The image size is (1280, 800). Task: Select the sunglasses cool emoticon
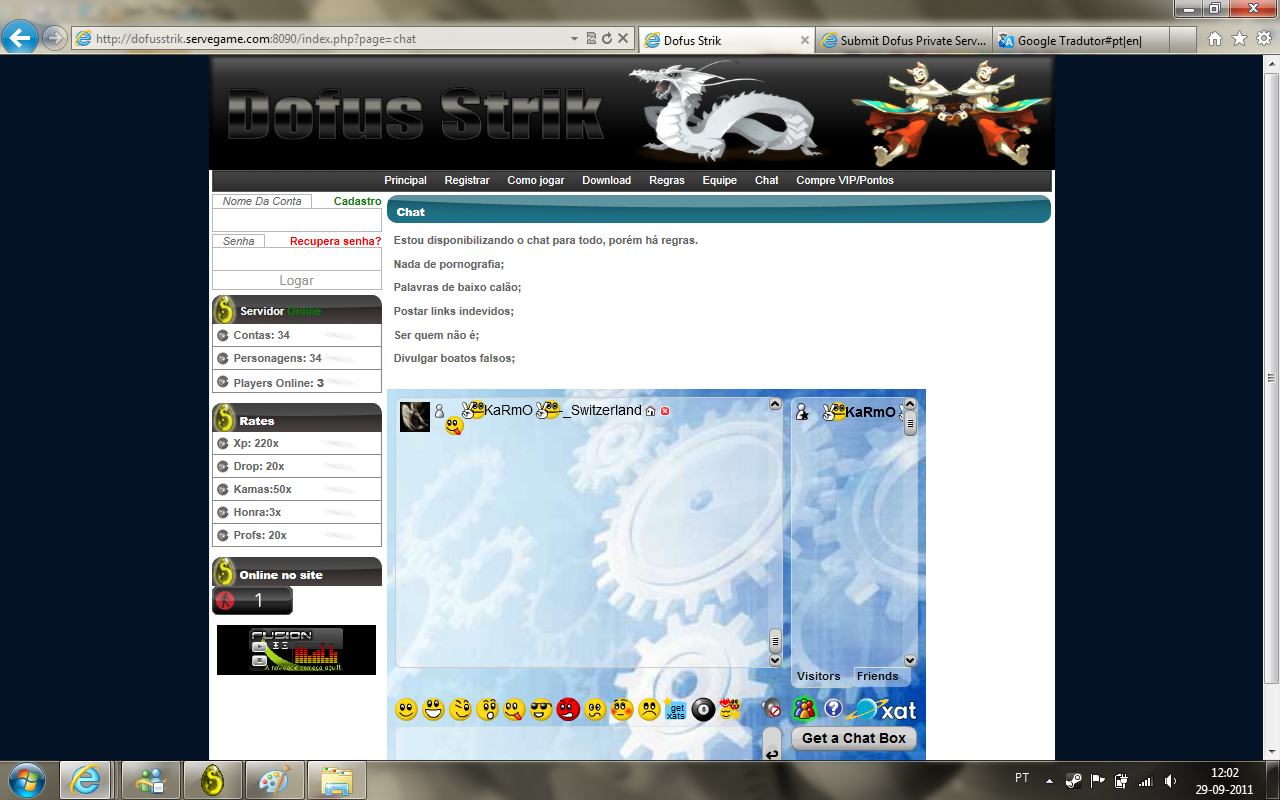click(x=541, y=710)
